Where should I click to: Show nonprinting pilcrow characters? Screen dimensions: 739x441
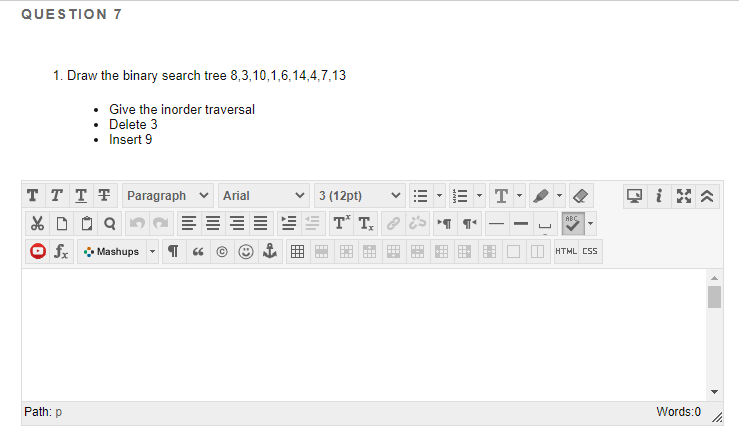[x=173, y=251]
